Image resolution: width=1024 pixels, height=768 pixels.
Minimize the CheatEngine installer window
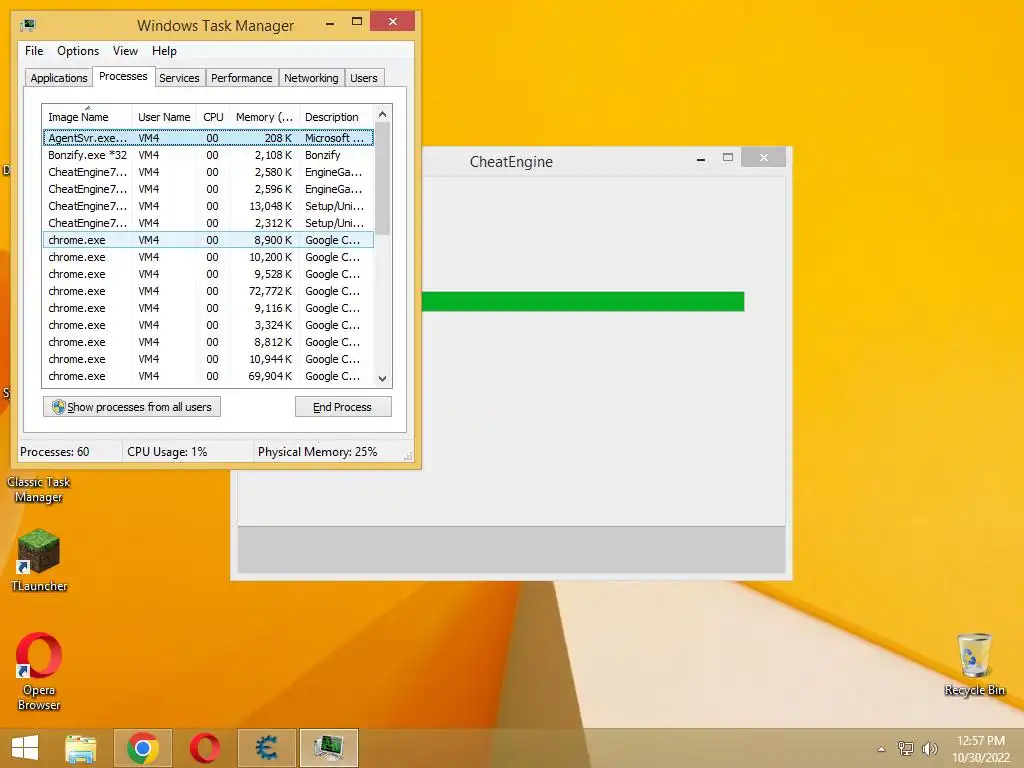pyautogui.click(x=701, y=159)
